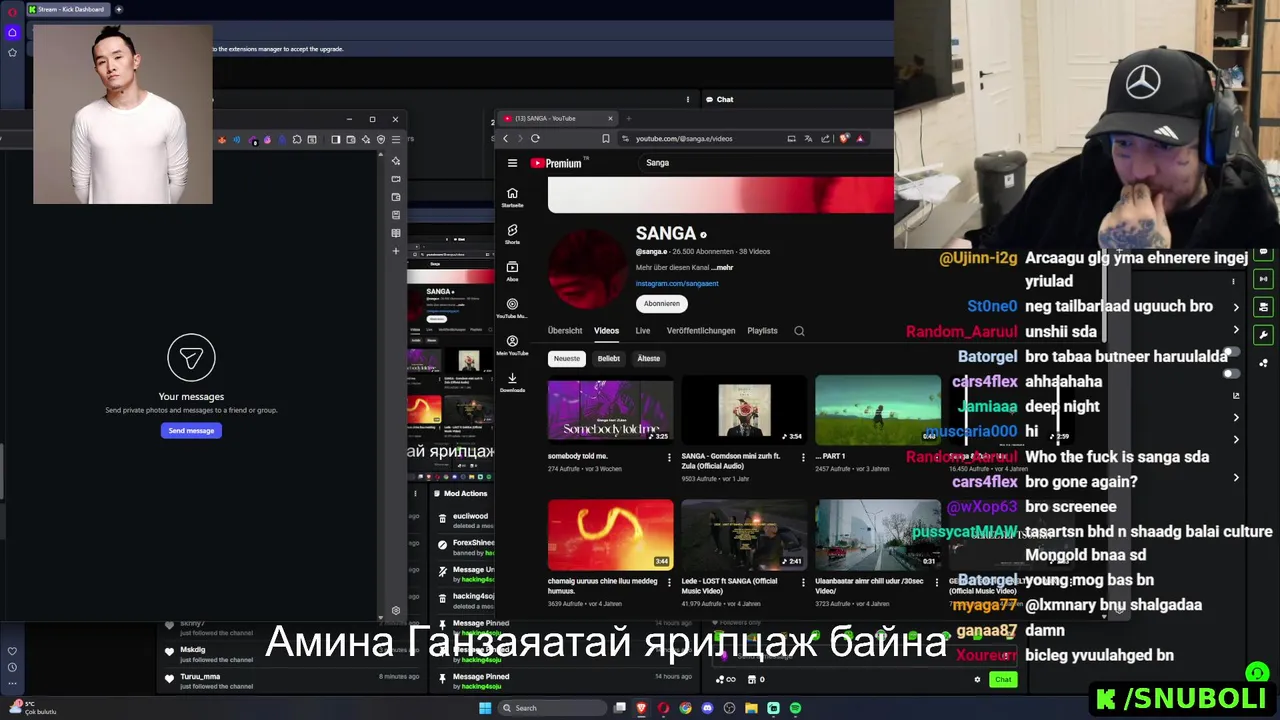The width and height of the screenshot is (1280, 720).
Task: Open instagram.com/sangaaent link
Action: (677, 283)
